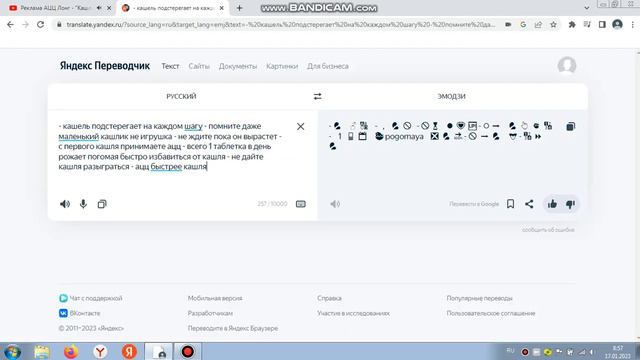Go forward in browser history
The width and height of the screenshot is (640, 360).
pos(25,24)
